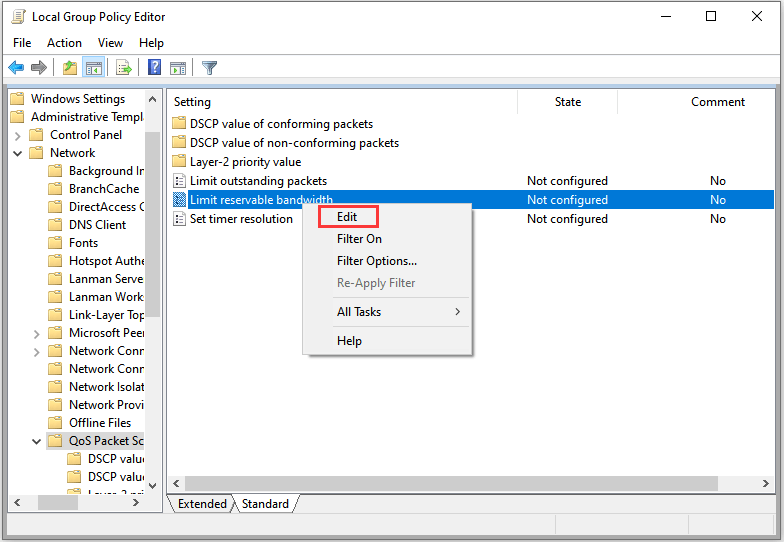Expand the first Network Conn tree node
The image size is (784, 542).
[x=36, y=352]
